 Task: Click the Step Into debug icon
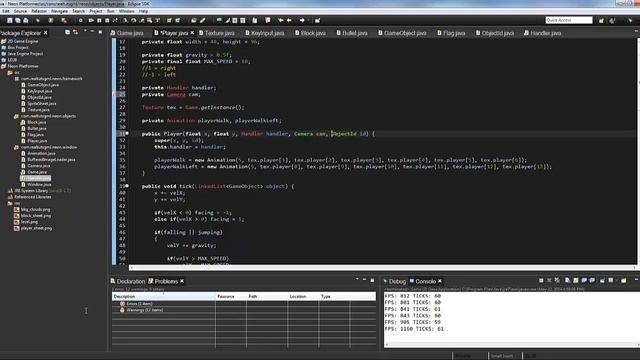[125, 20]
